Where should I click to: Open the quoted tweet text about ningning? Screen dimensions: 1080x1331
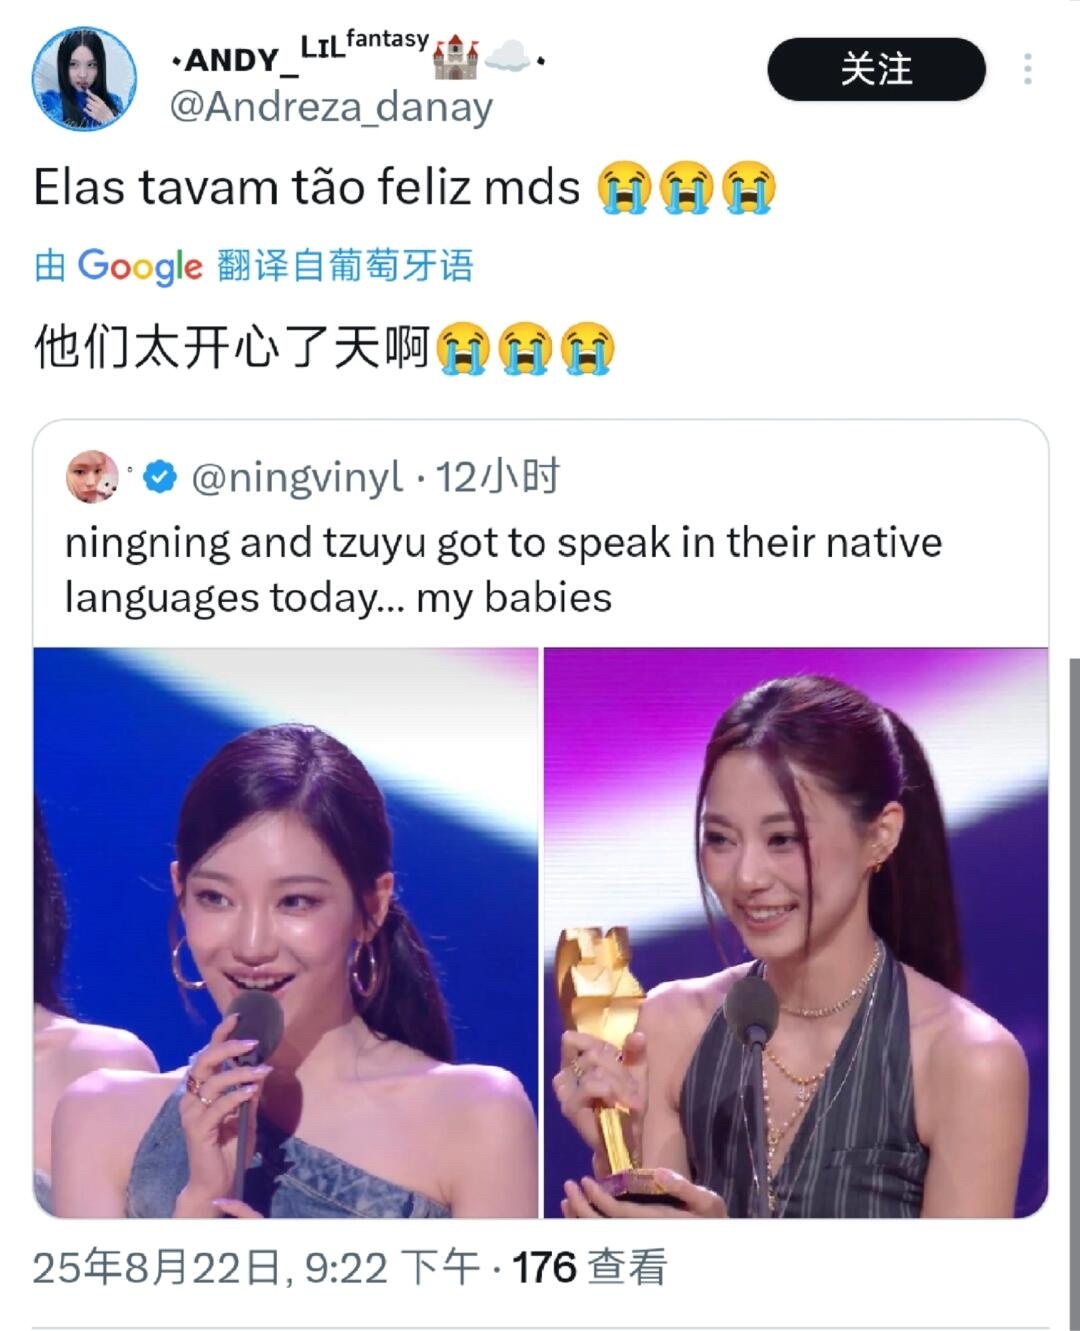tap(503, 570)
